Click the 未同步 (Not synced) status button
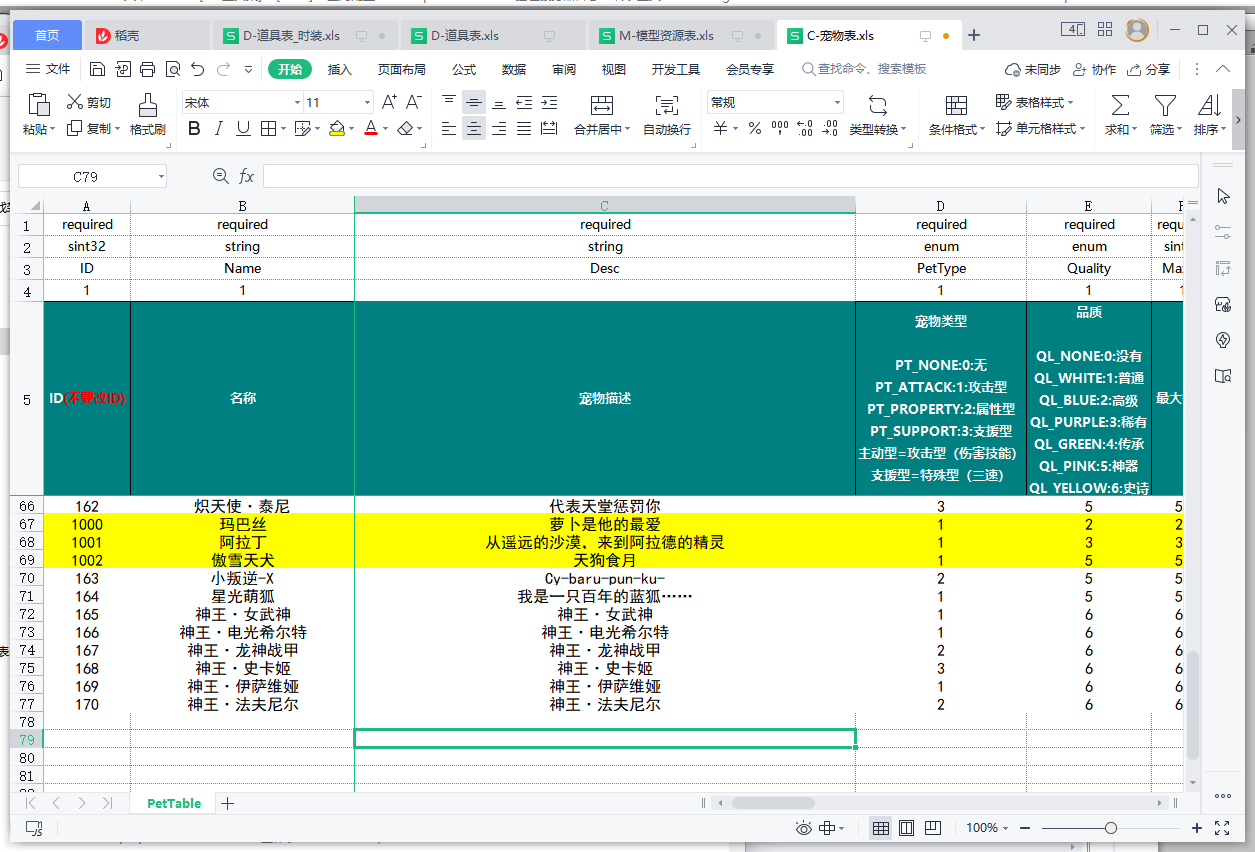This screenshot has width=1255, height=852. pyautogui.click(x=1033, y=69)
